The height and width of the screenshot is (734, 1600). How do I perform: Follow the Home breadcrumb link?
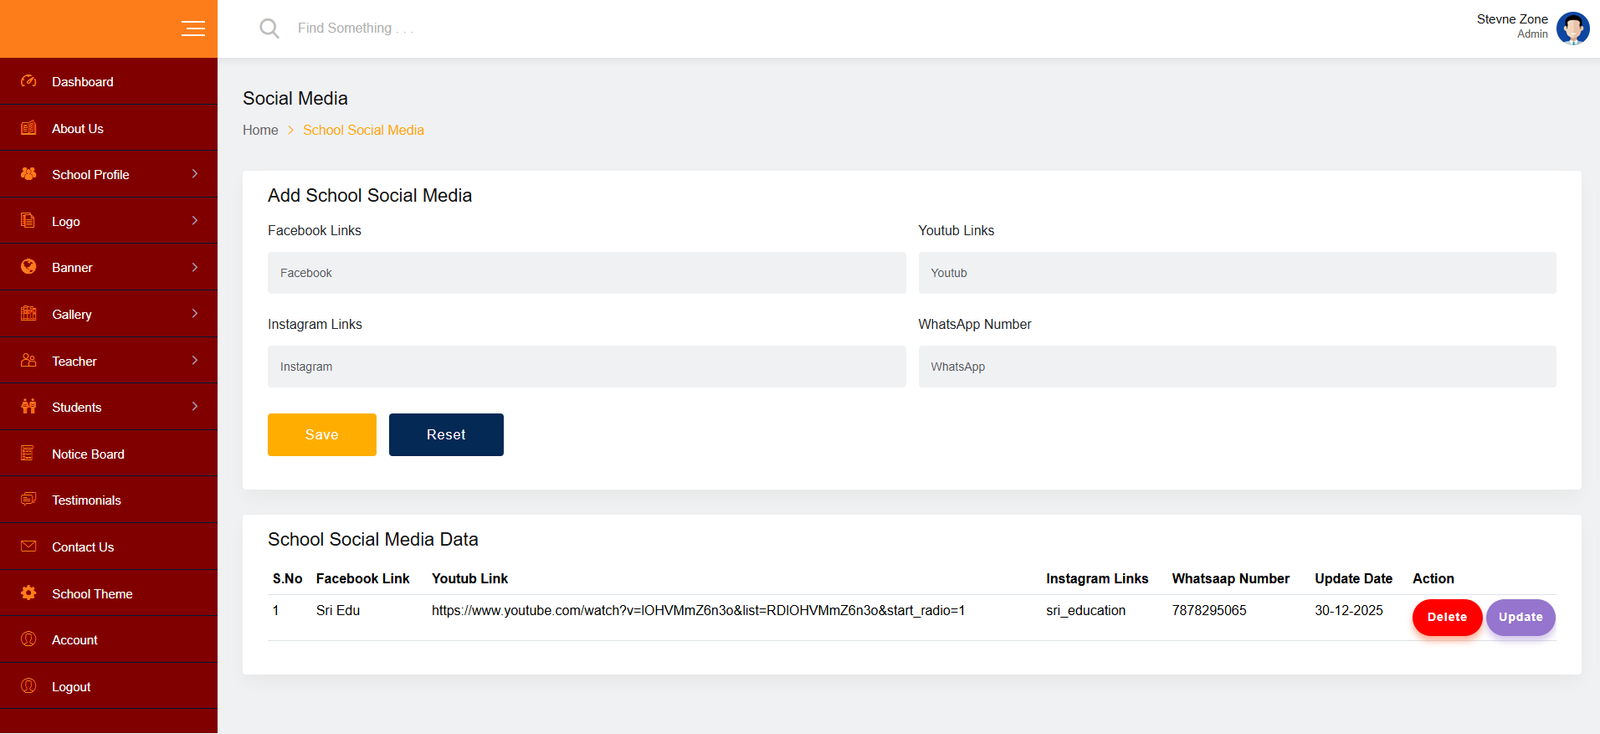260,130
